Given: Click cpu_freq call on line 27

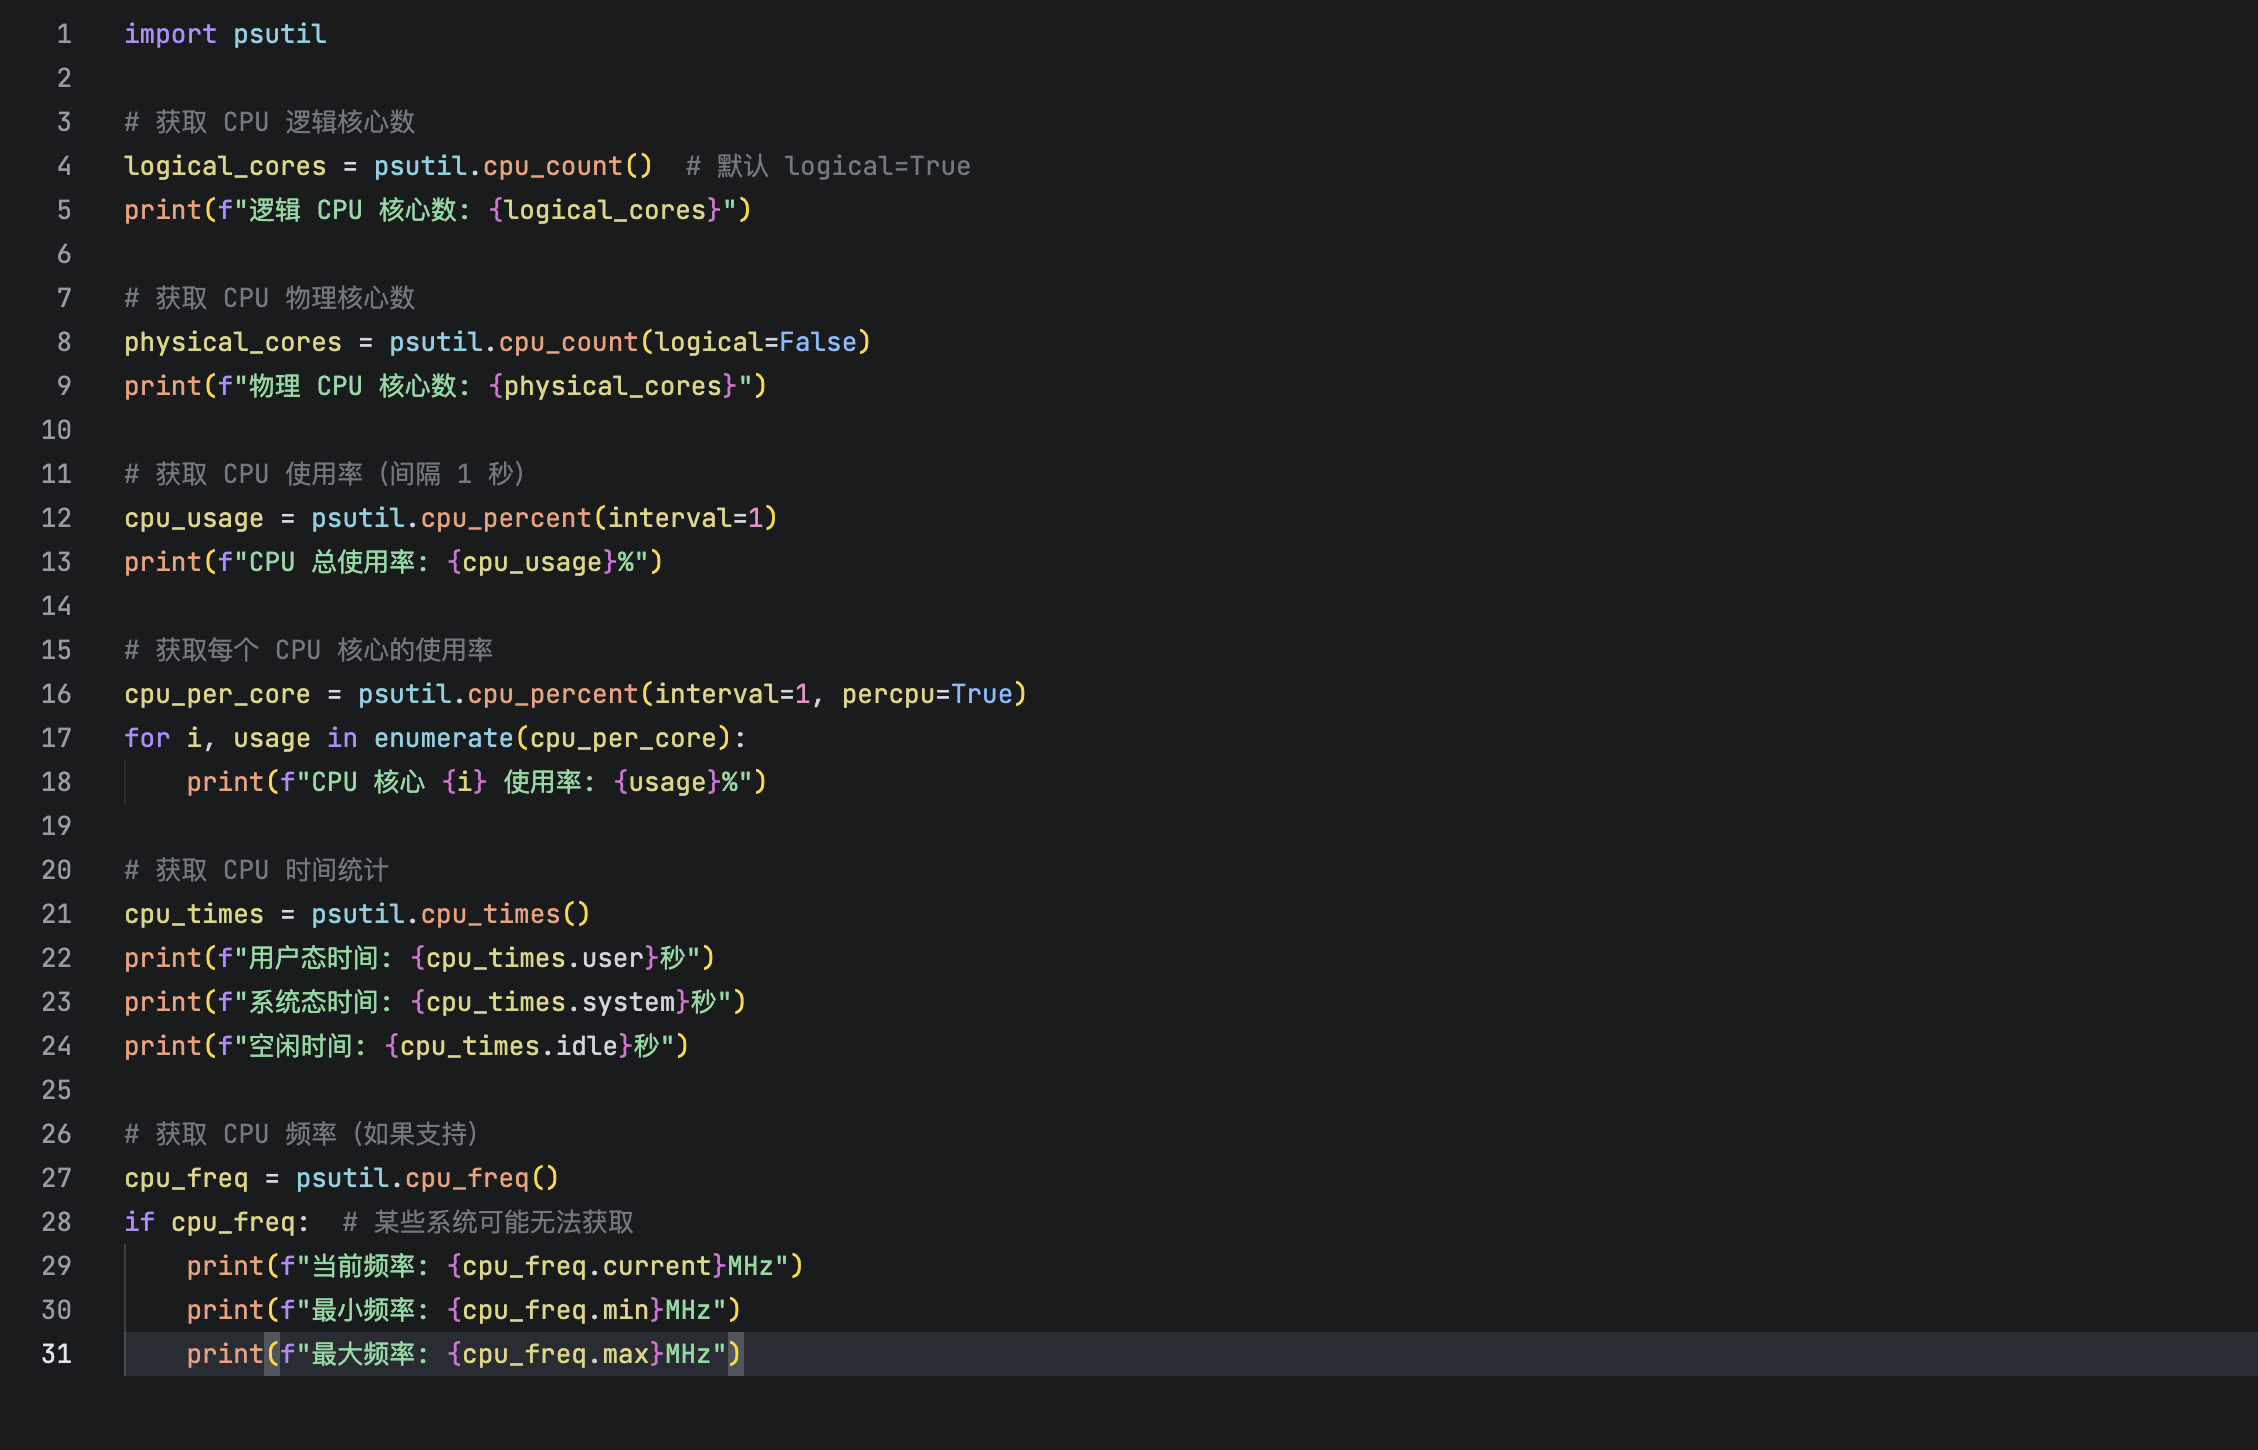Looking at the screenshot, I should click(467, 1178).
